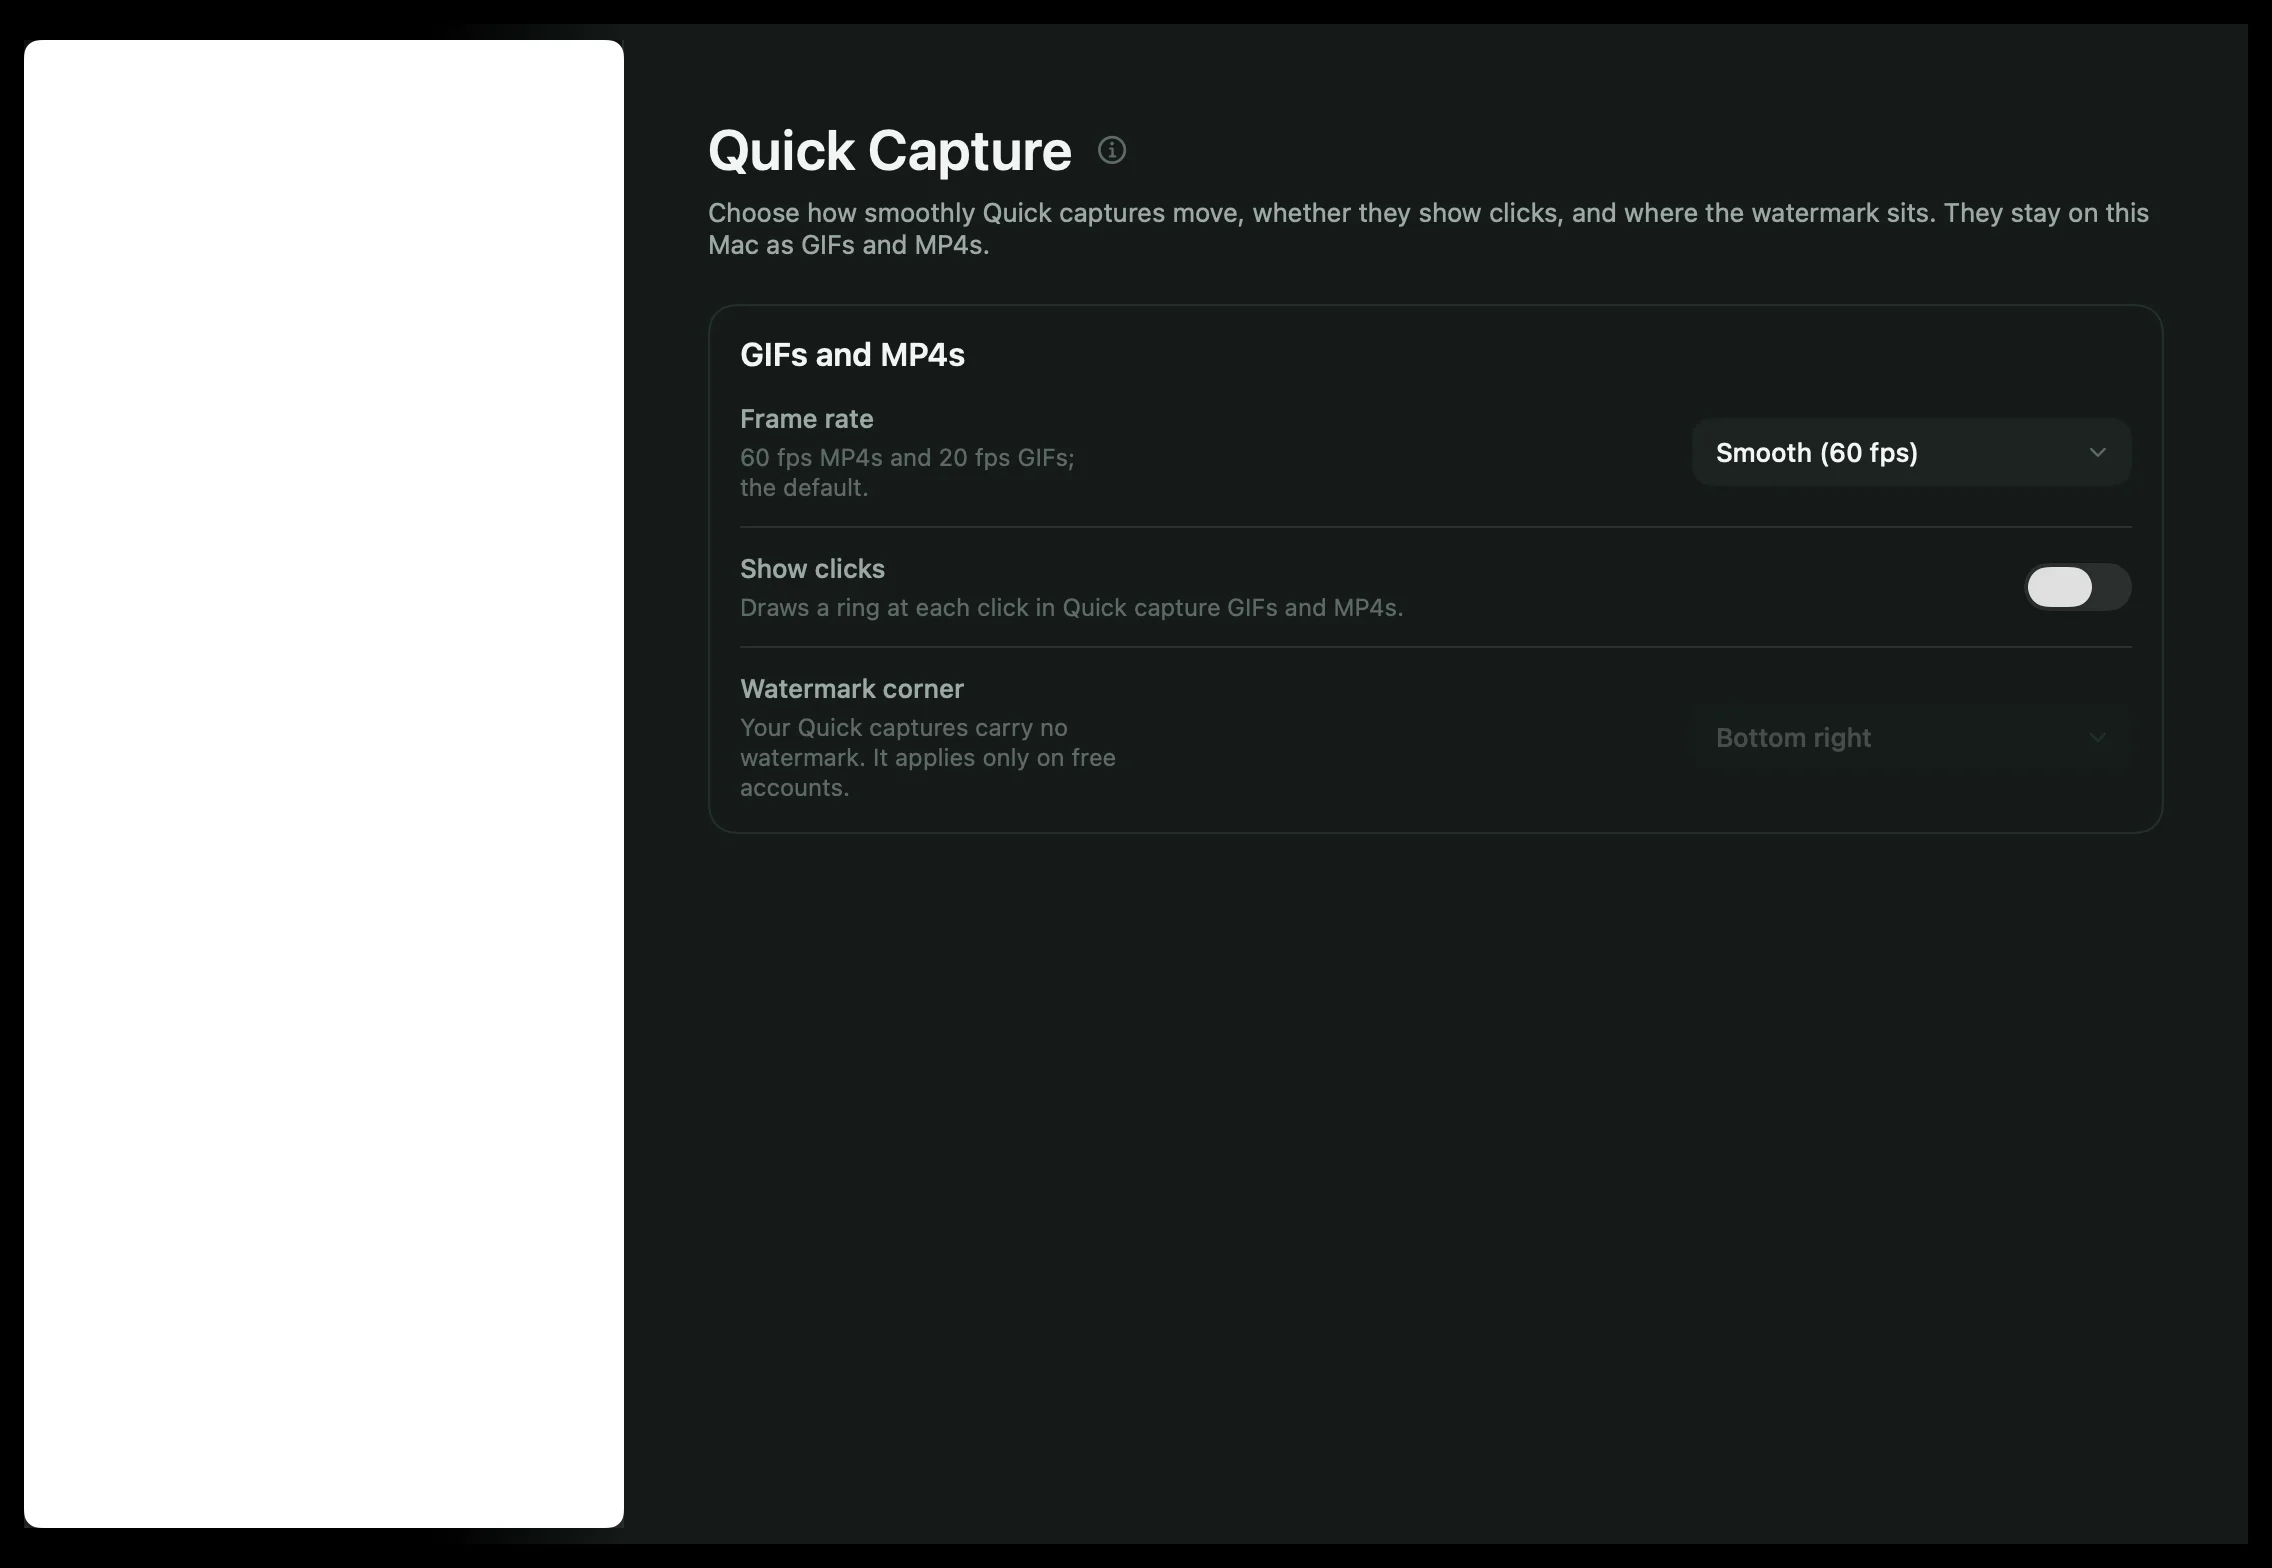Open the Bottom right watermark corner dropdown
Viewport: 2272px width, 1568px height.
click(1911, 738)
